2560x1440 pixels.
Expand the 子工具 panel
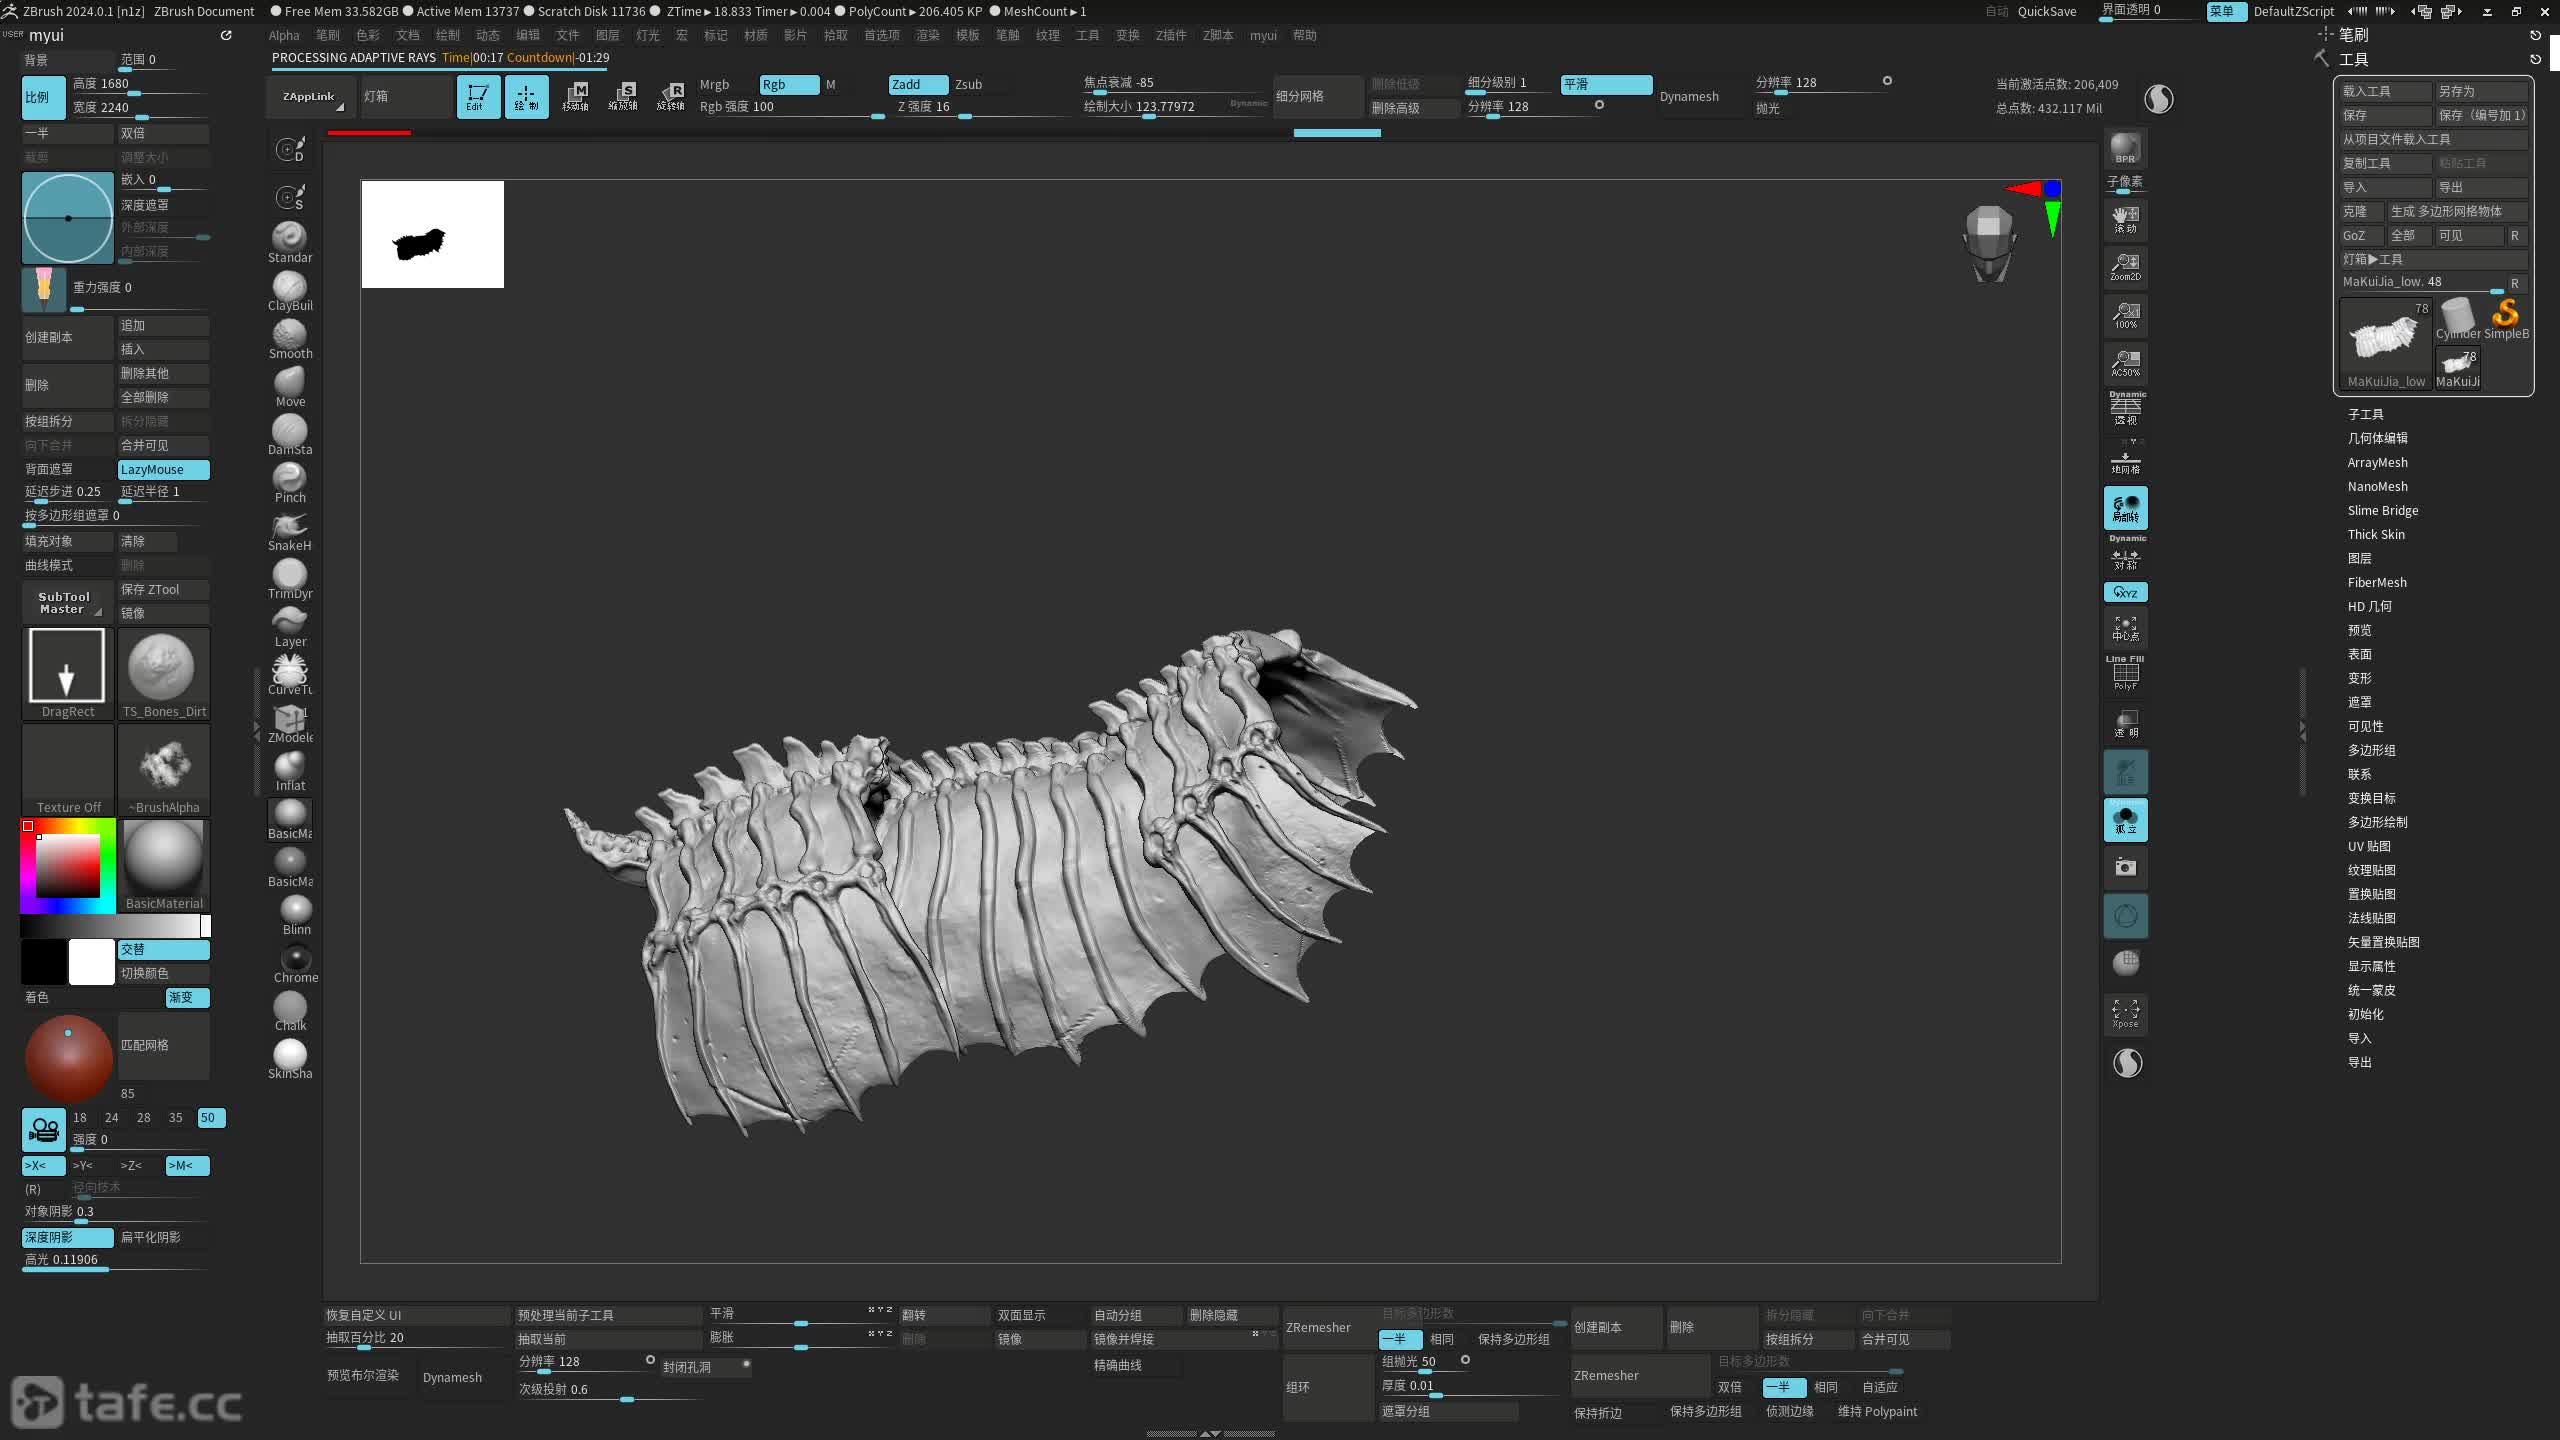pyautogui.click(x=2365, y=414)
